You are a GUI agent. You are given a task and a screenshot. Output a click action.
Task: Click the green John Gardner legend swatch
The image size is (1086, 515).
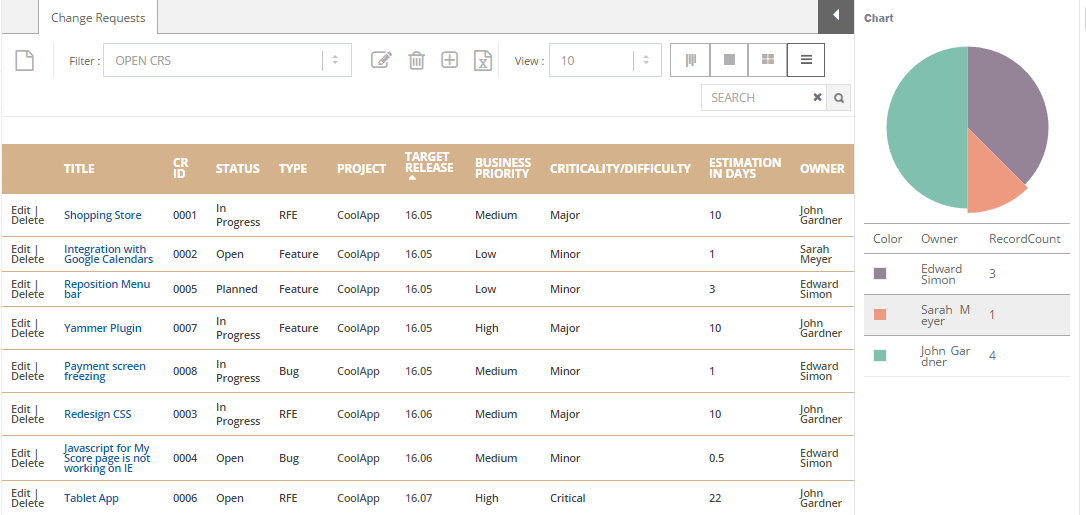click(880, 356)
